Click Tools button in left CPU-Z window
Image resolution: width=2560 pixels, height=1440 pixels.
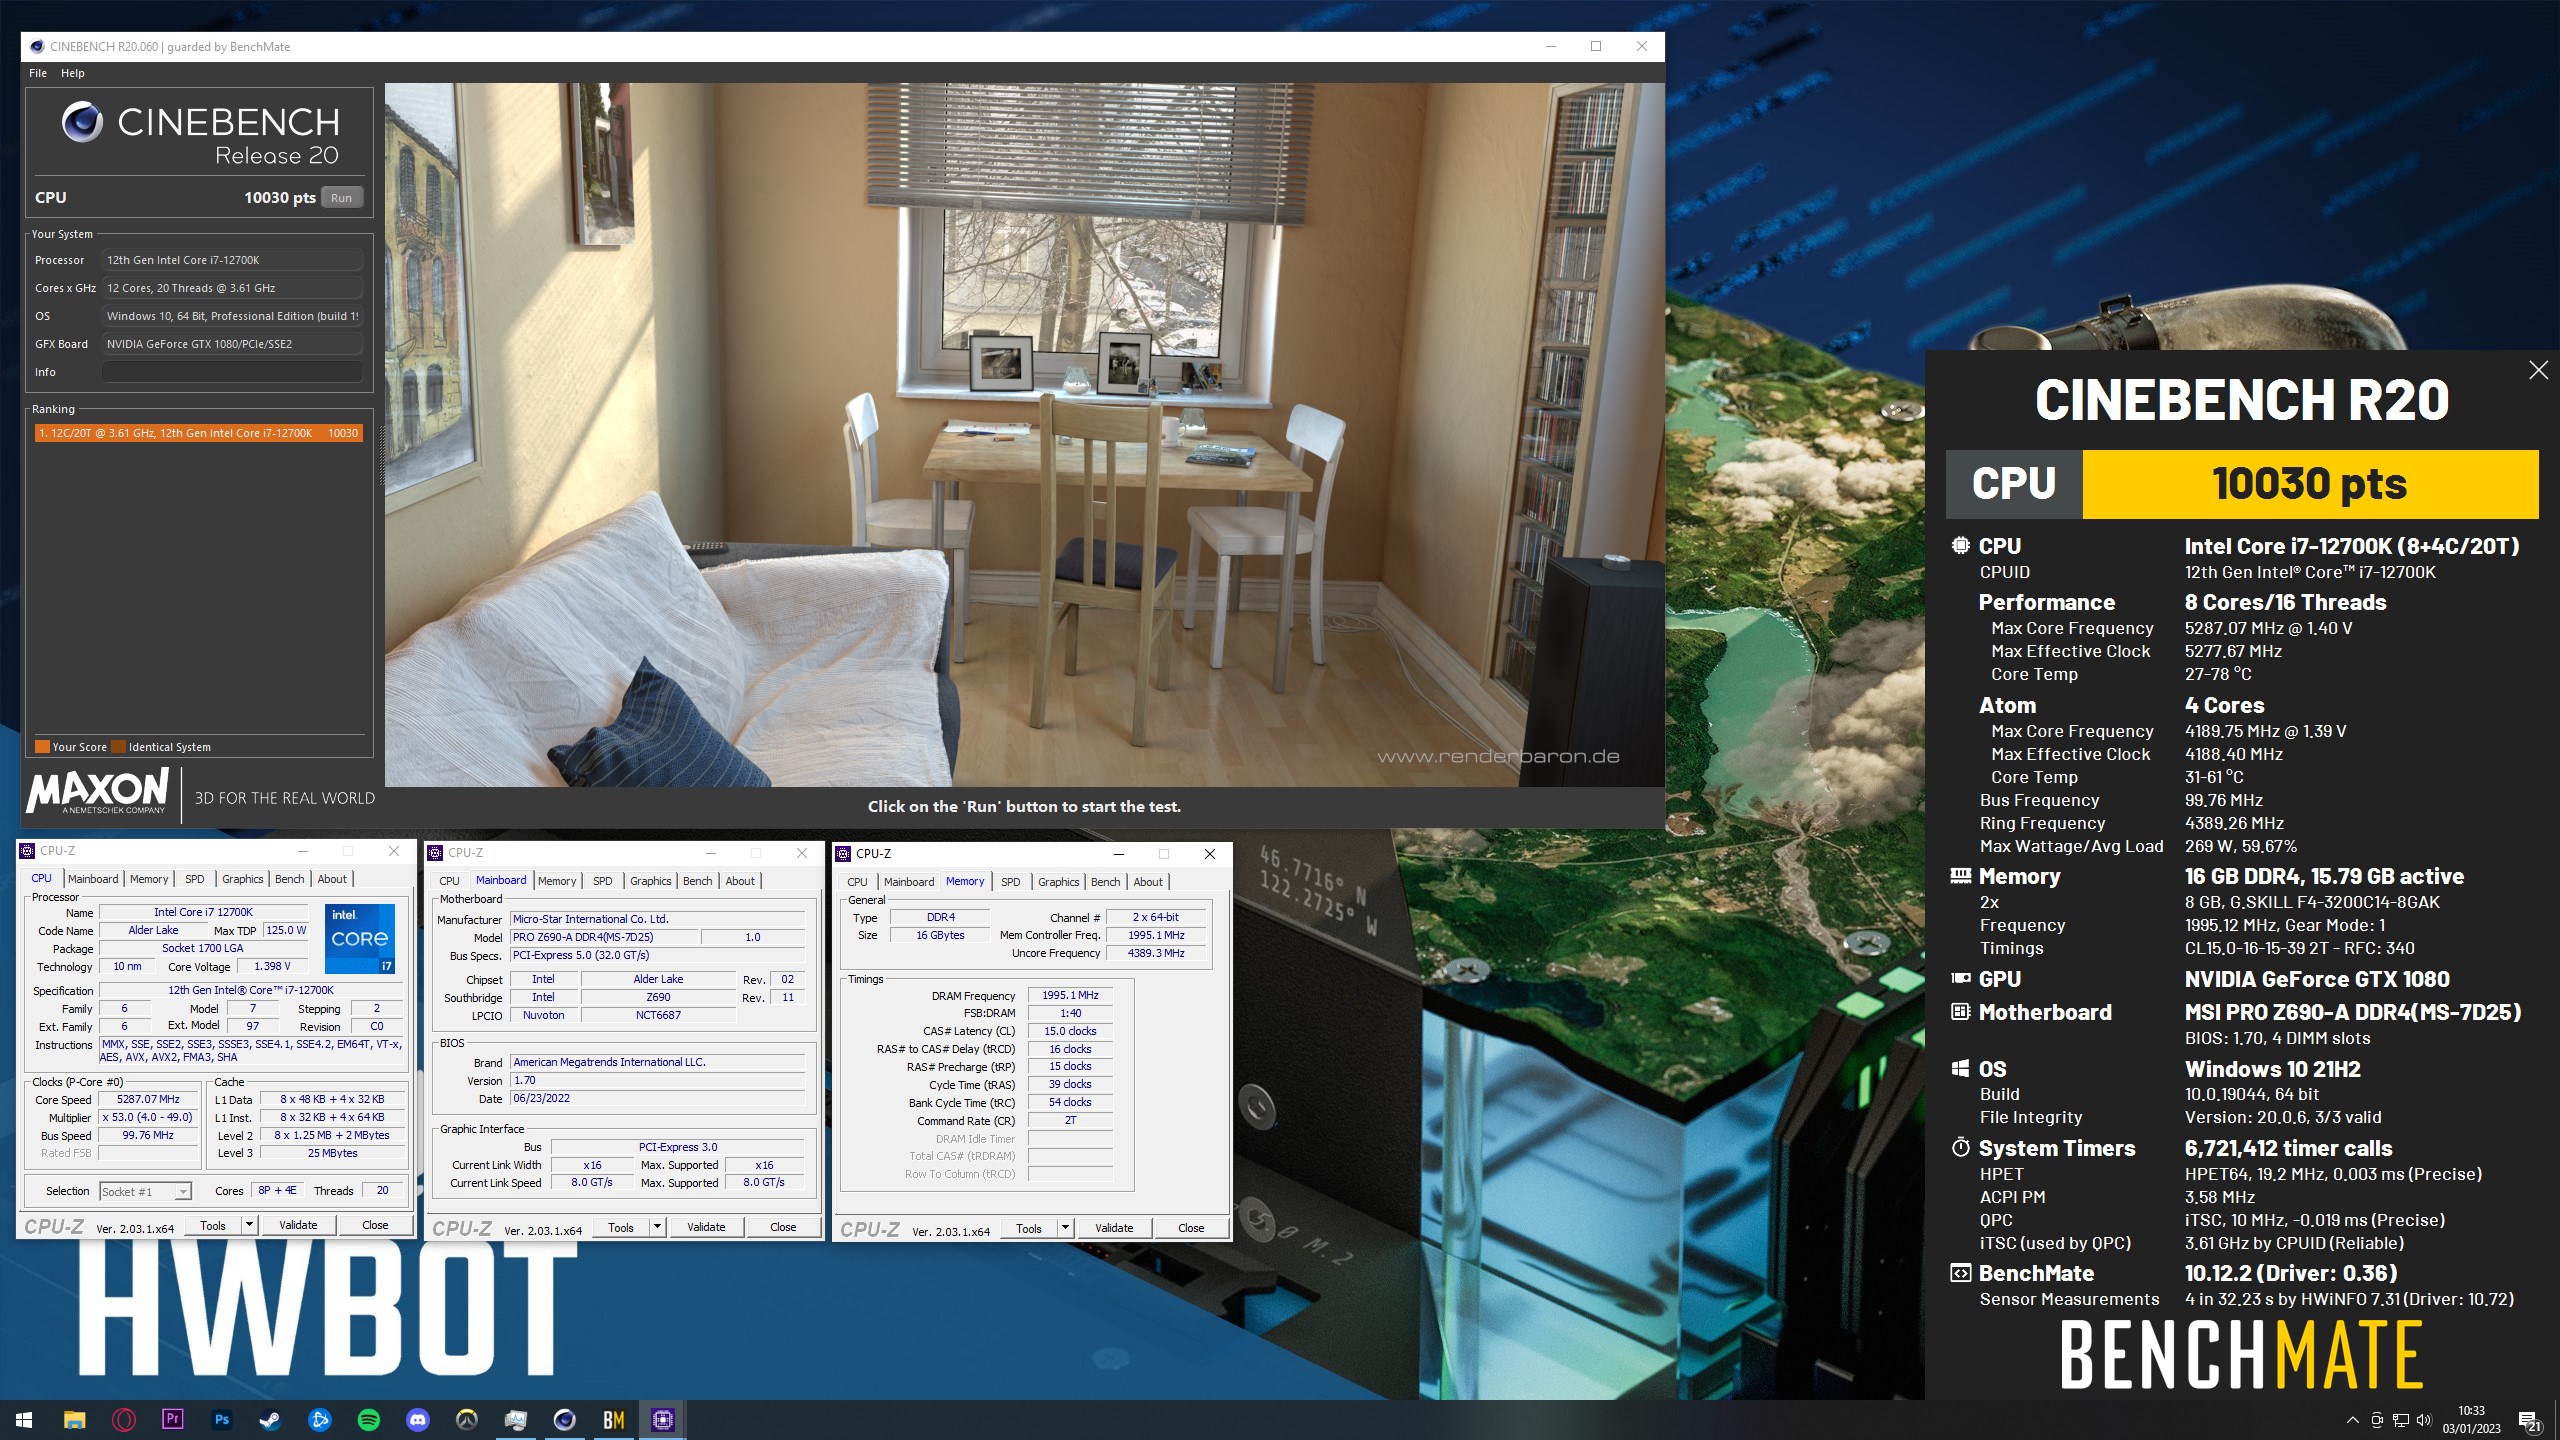[213, 1225]
